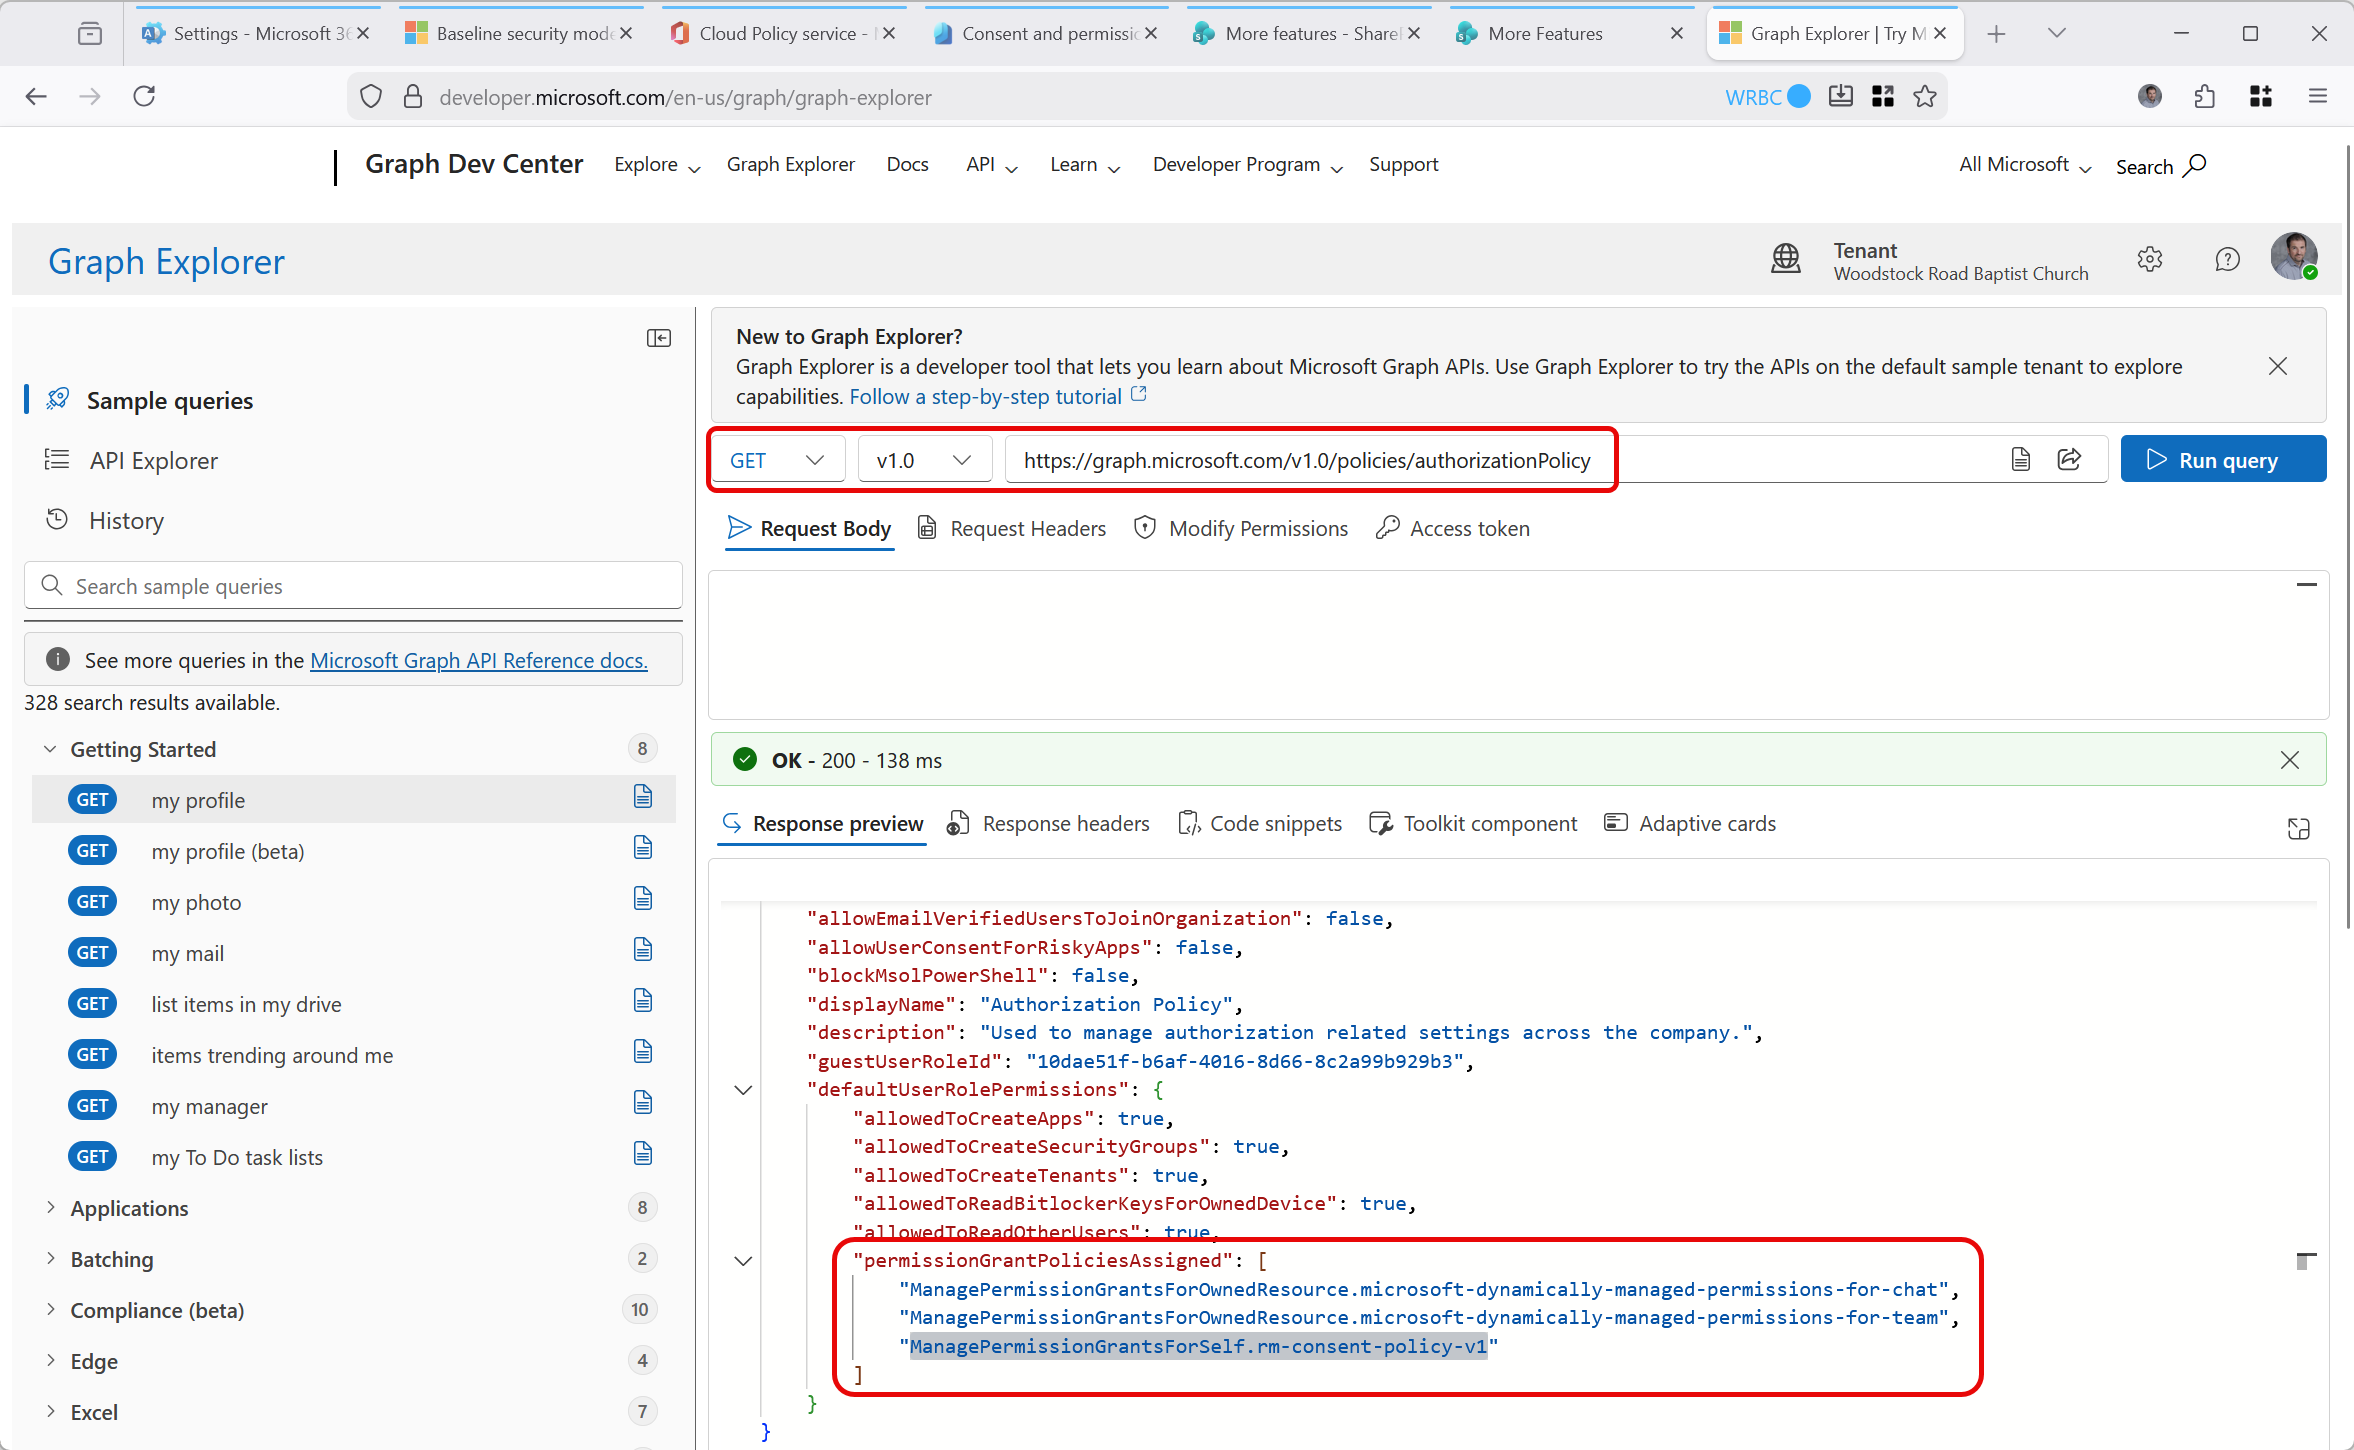Image resolution: width=2354 pixels, height=1450 pixels.
Task: Click the Search sample queries field
Action: [x=354, y=586]
